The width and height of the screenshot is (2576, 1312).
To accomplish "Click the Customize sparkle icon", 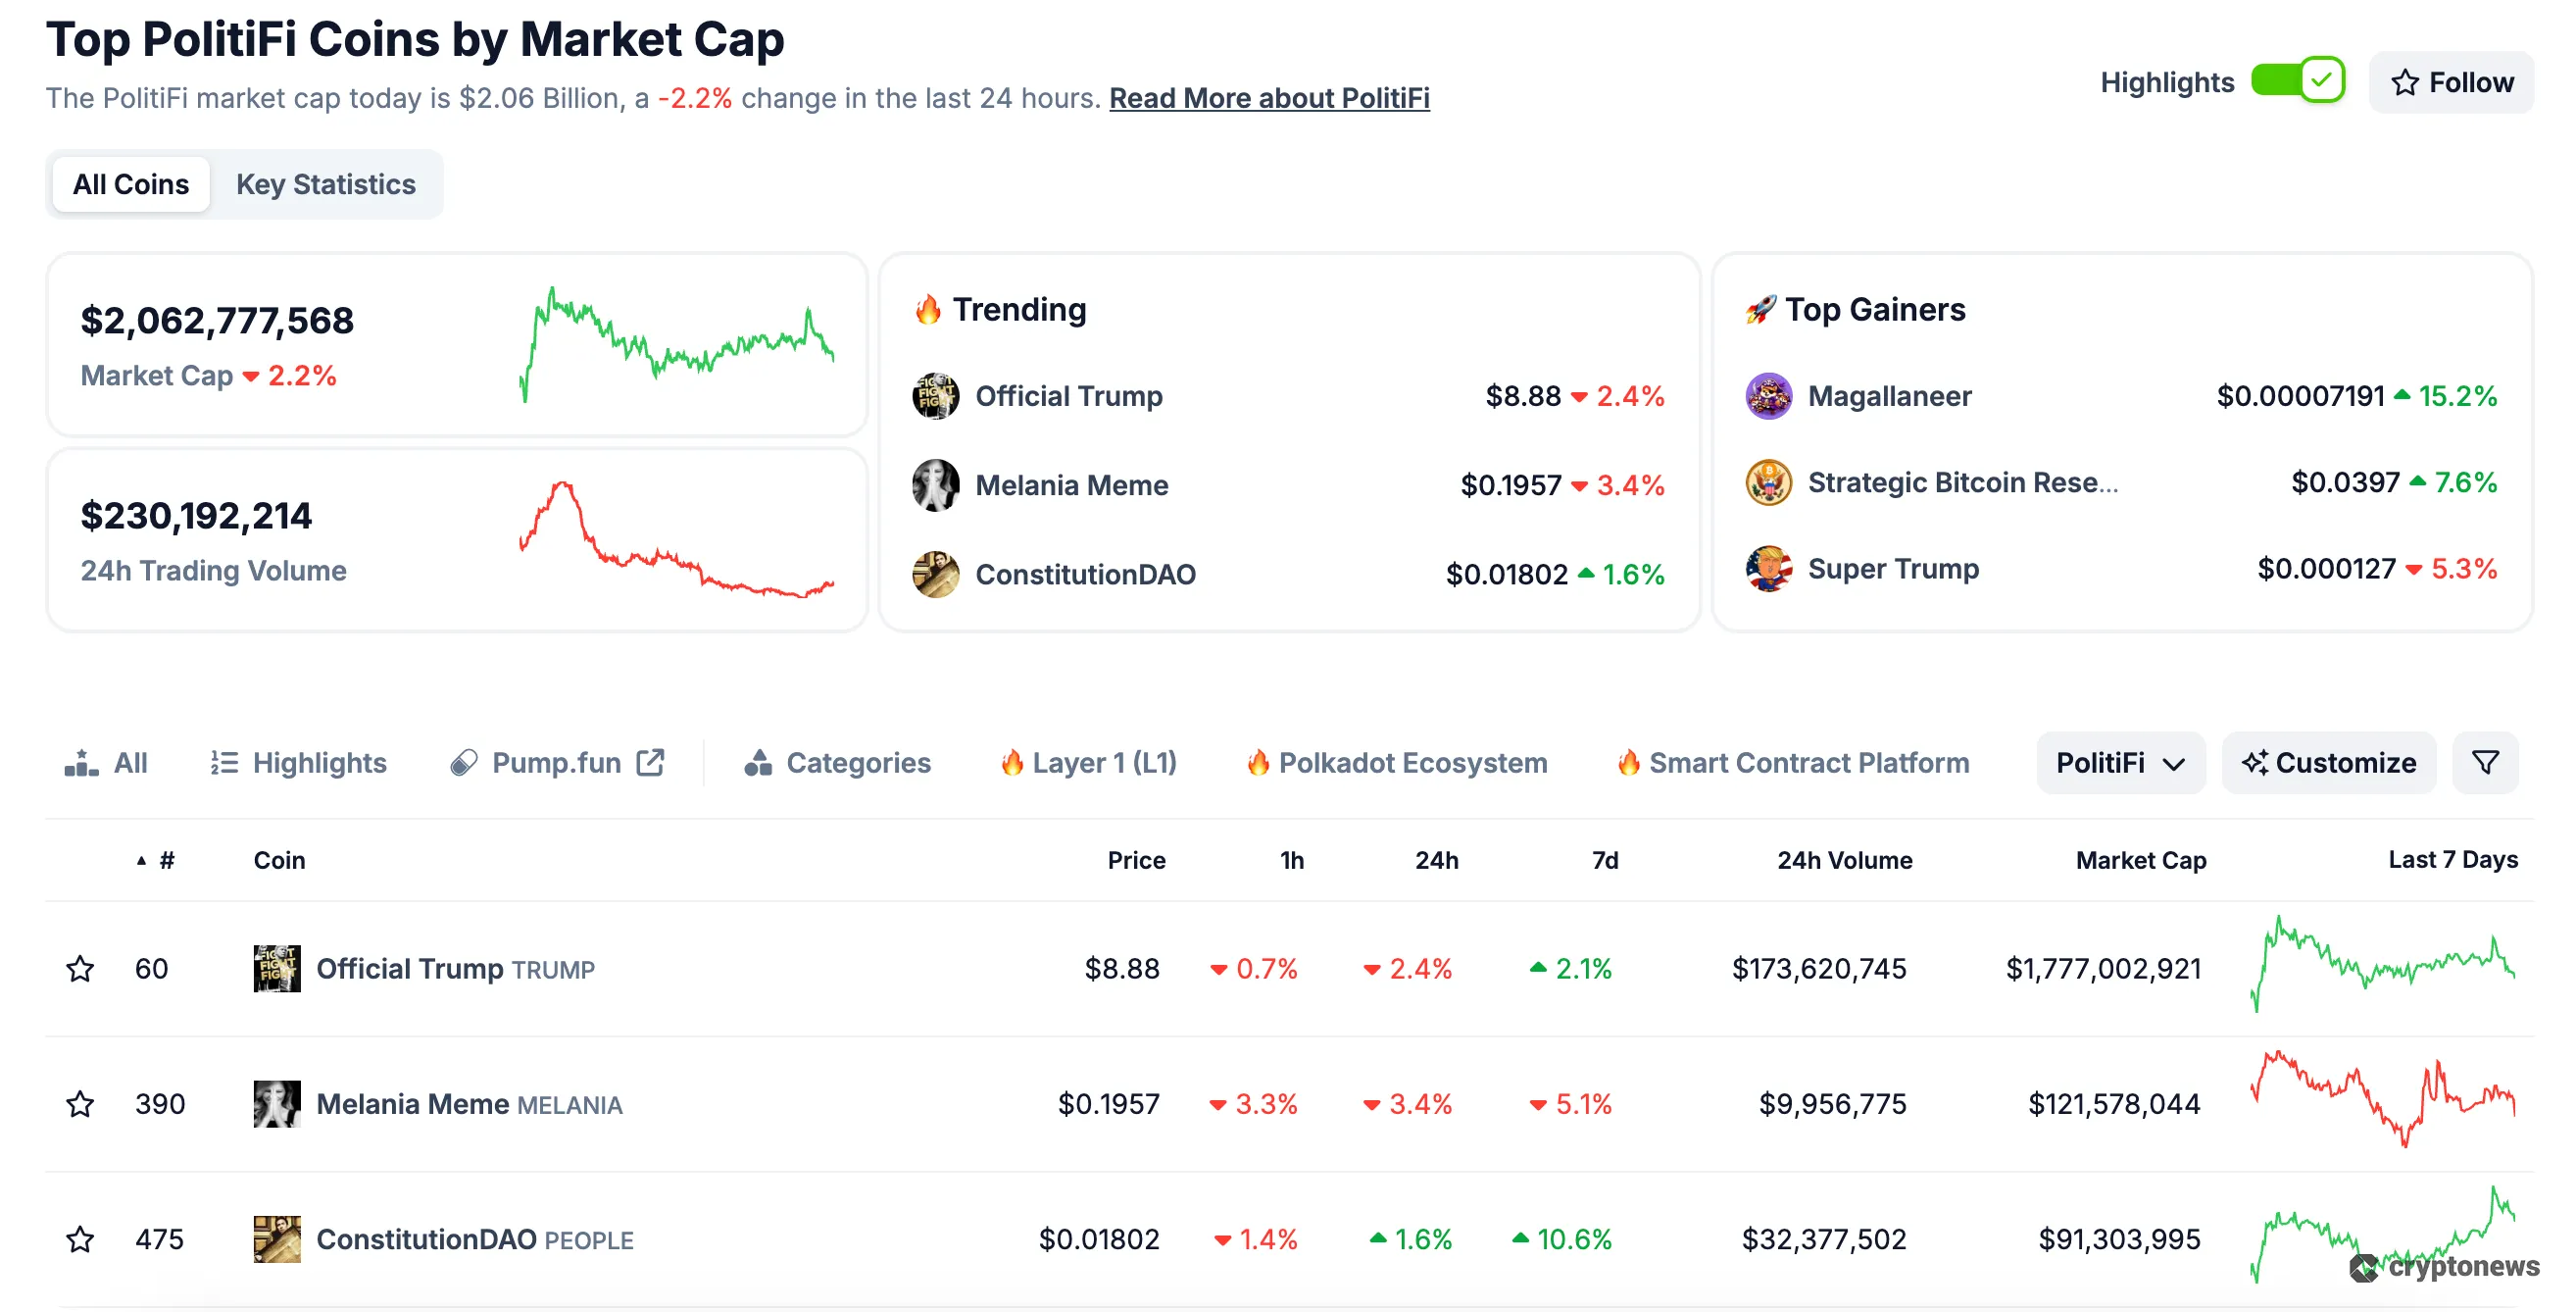I will click(2254, 762).
